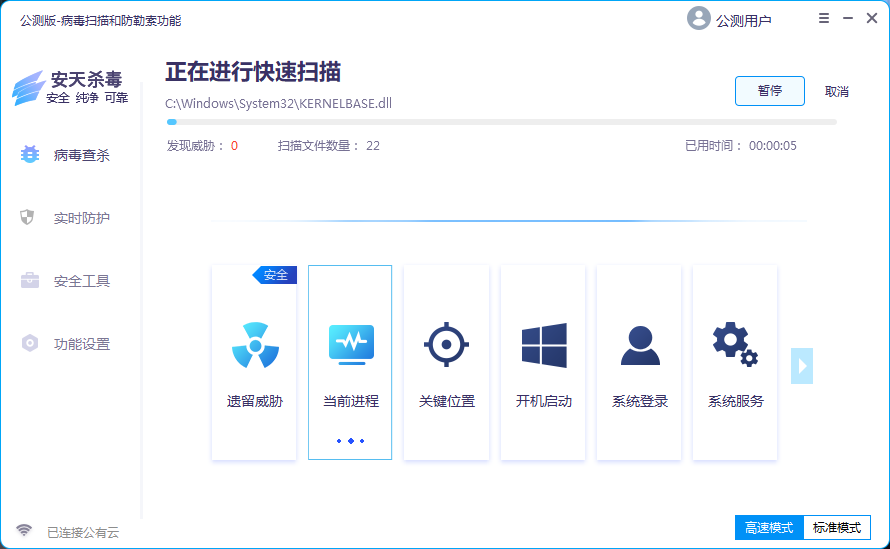Click the bug icon beside 病毒查杀
Image resolution: width=890 pixels, height=549 pixels.
30,154
